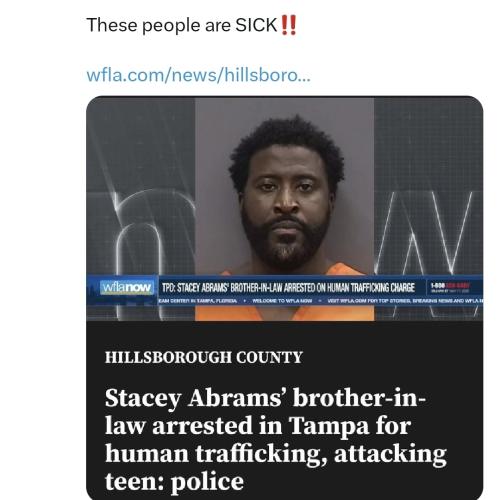The width and height of the screenshot is (500, 500).
Task: Click the 'These people are SICK' post text
Action: 191,25
